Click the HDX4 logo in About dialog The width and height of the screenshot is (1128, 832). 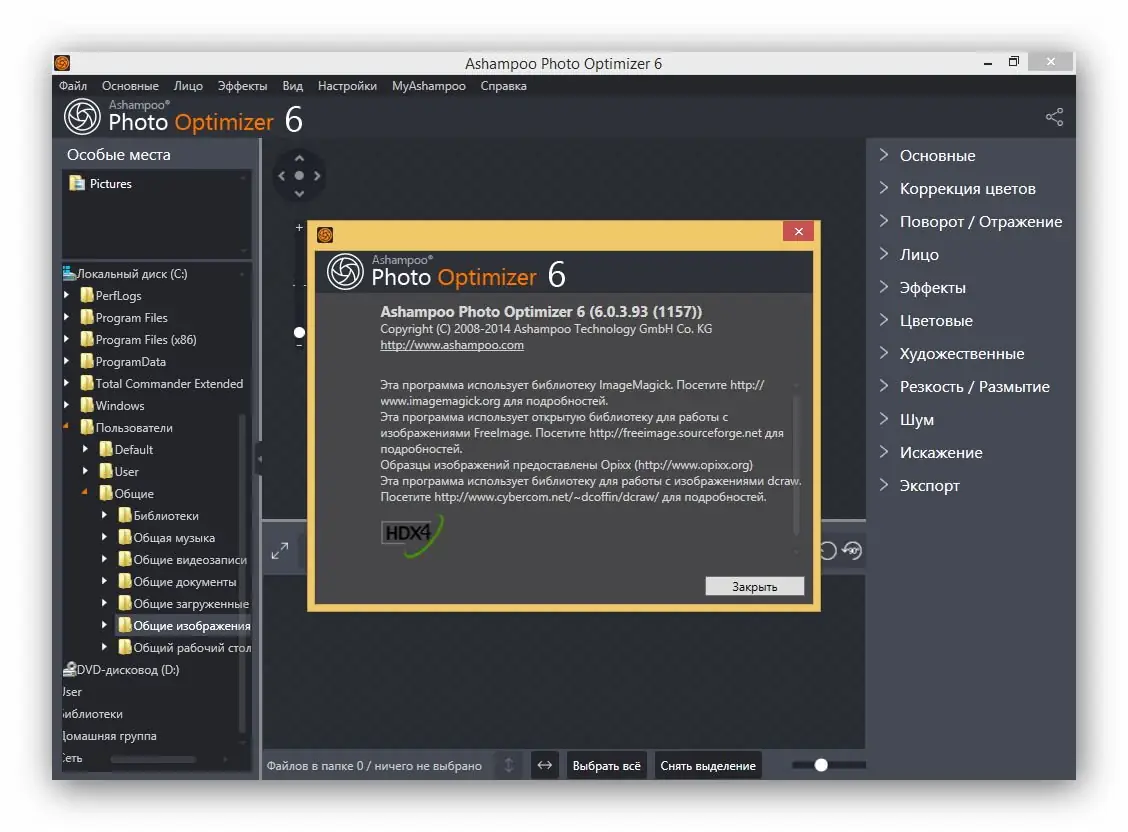point(411,536)
